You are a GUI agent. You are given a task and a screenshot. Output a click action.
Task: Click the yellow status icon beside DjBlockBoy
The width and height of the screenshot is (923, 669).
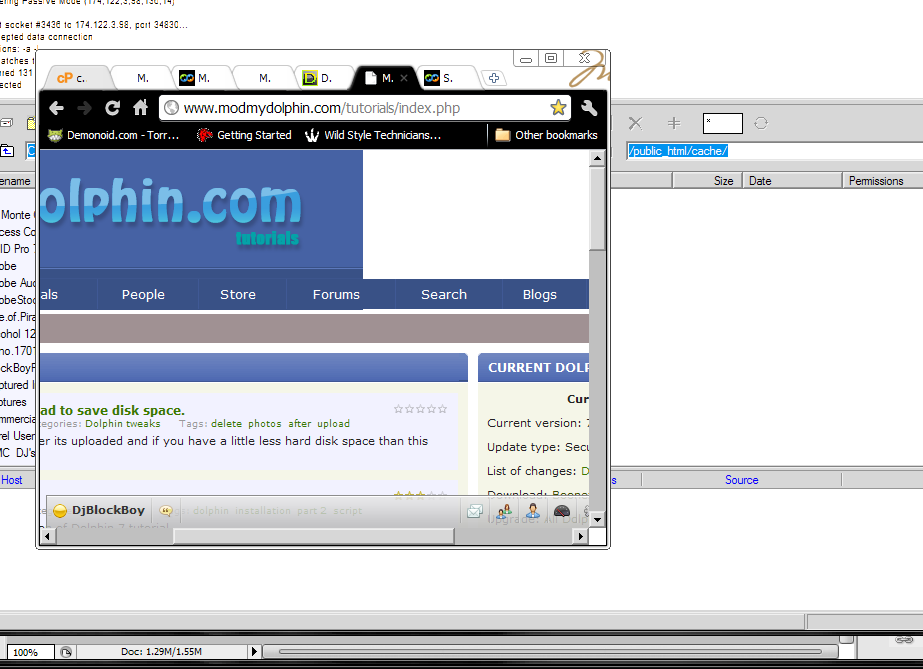59,511
